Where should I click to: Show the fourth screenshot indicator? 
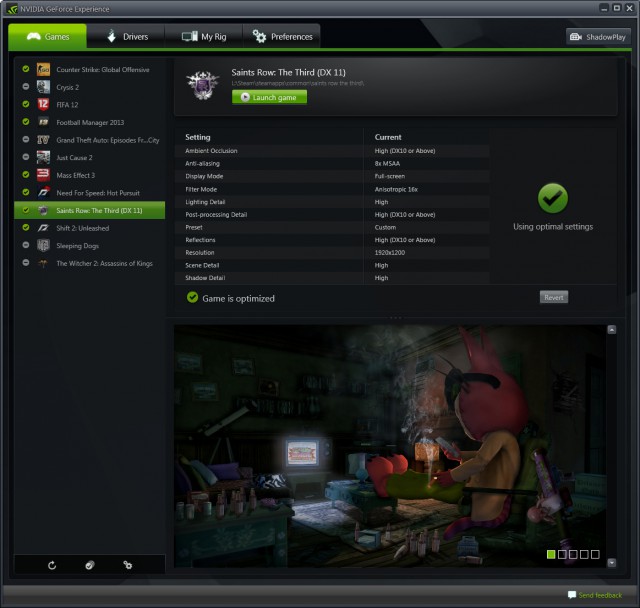(x=584, y=554)
